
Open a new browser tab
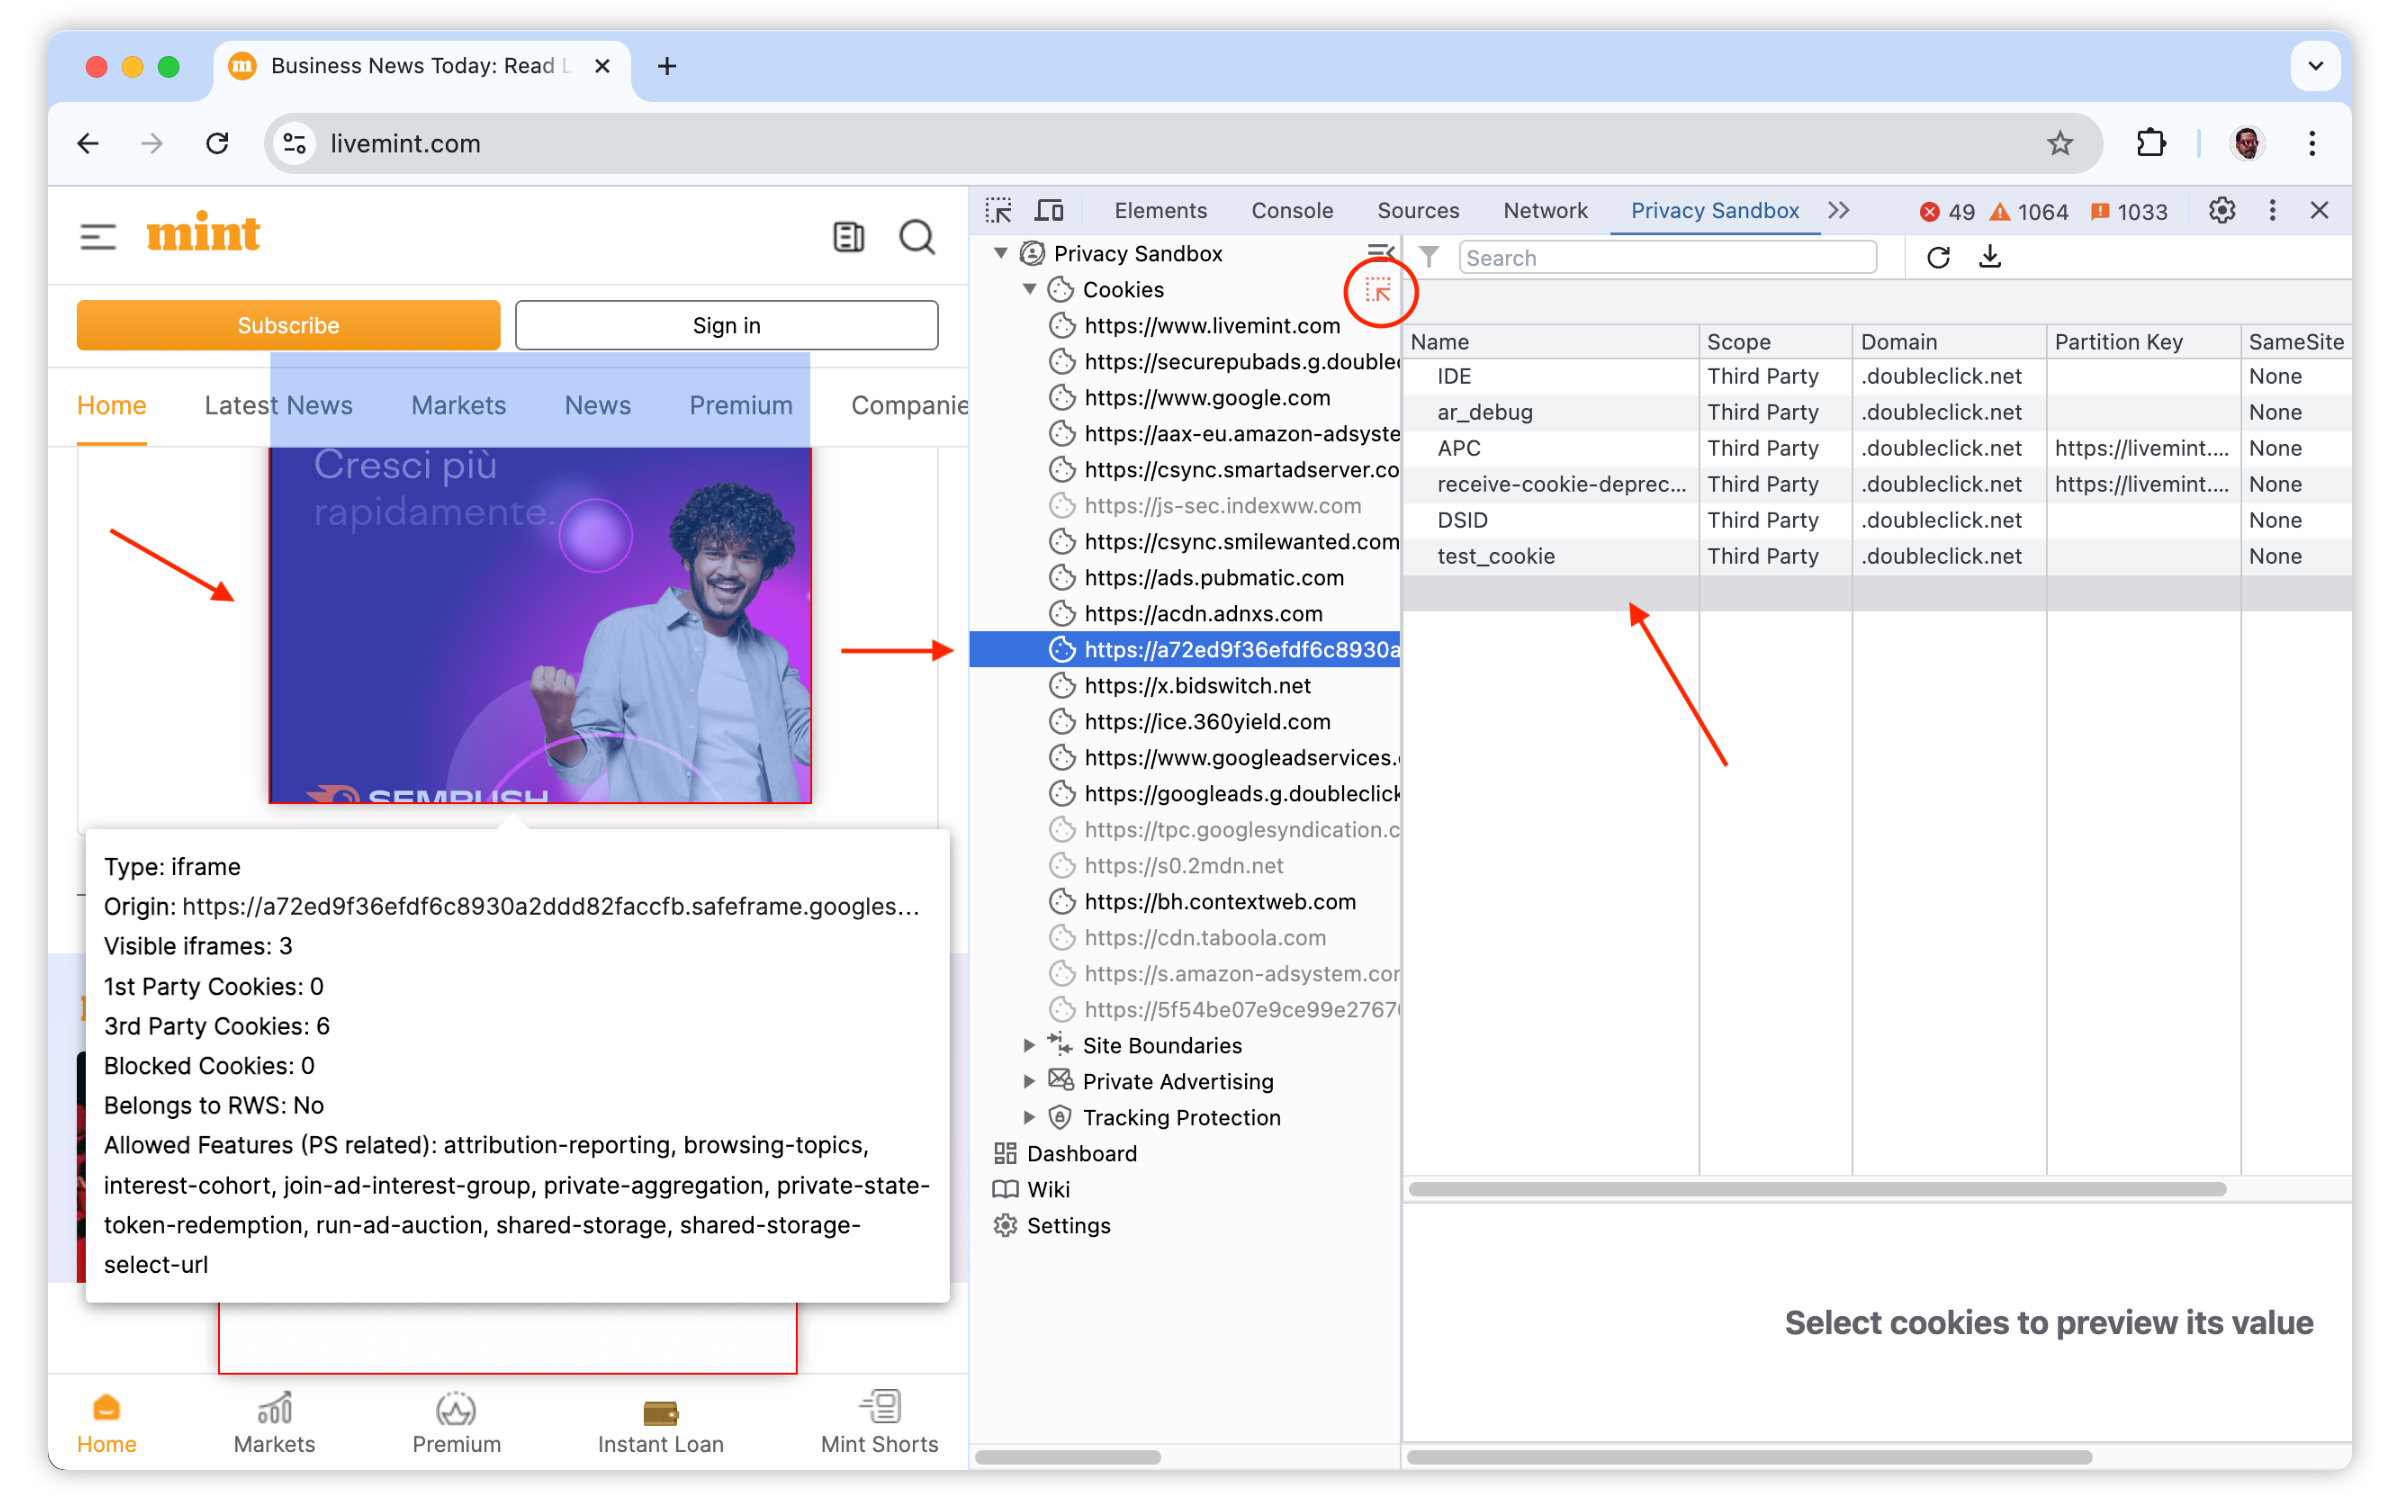667,66
